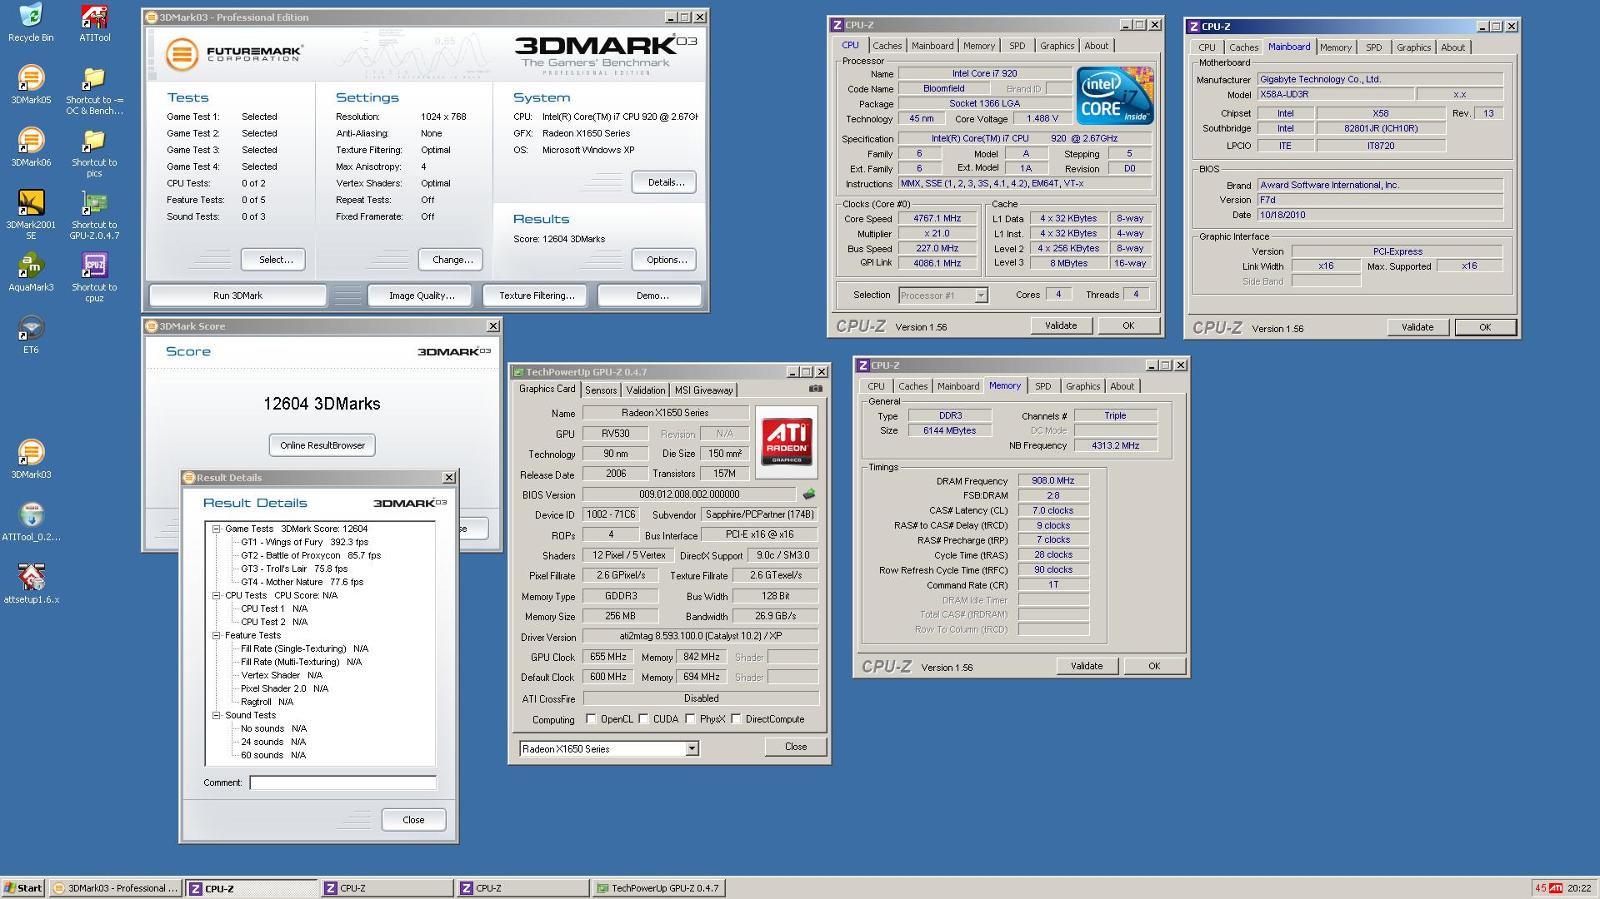Click the Intel Core i7 logo in CPU-Z
Image resolution: width=1600 pixels, height=899 pixels.
point(1114,97)
